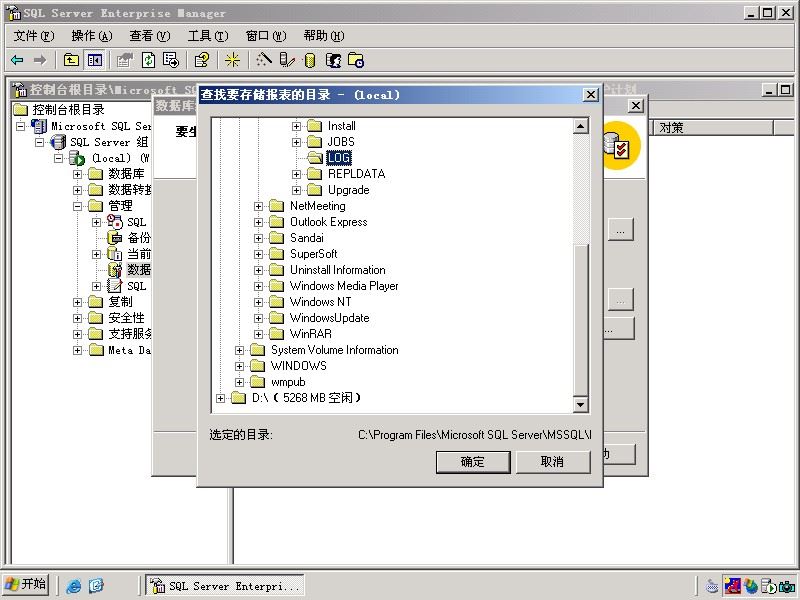Viewport: 800px width, 600px height.
Task: Select the 当前 activity icon in tree
Action: click(115, 254)
